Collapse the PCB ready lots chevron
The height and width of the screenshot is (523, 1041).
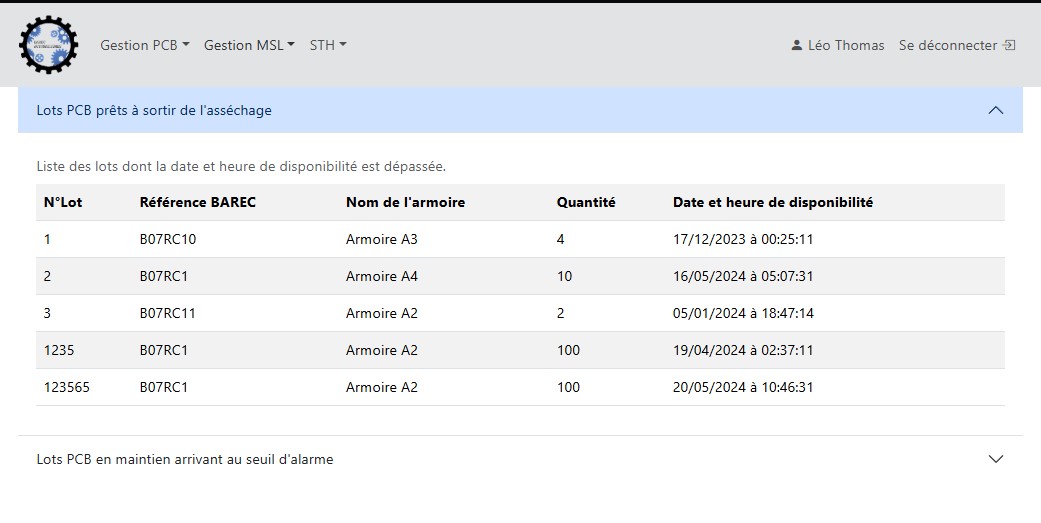coord(995,110)
